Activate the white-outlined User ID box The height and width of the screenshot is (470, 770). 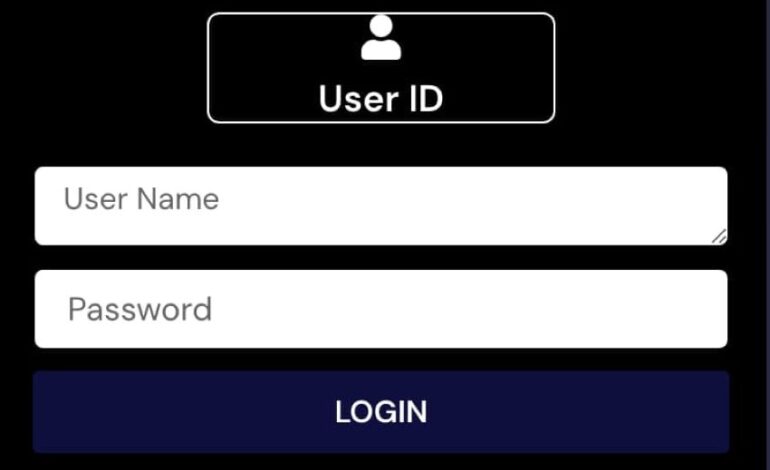(x=381, y=68)
